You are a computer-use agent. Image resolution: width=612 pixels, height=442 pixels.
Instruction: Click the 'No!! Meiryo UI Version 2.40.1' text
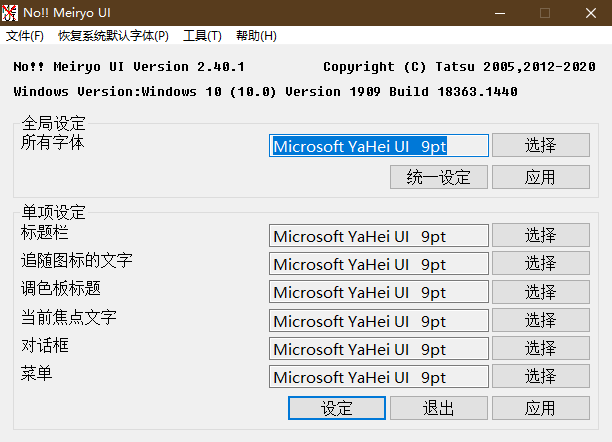(x=129, y=67)
